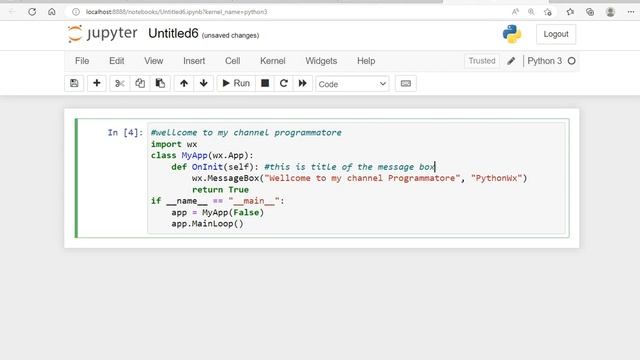The height and width of the screenshot is (360, 640).
Task: Click the wx.MessageBox code line
Action: point(360,178)
